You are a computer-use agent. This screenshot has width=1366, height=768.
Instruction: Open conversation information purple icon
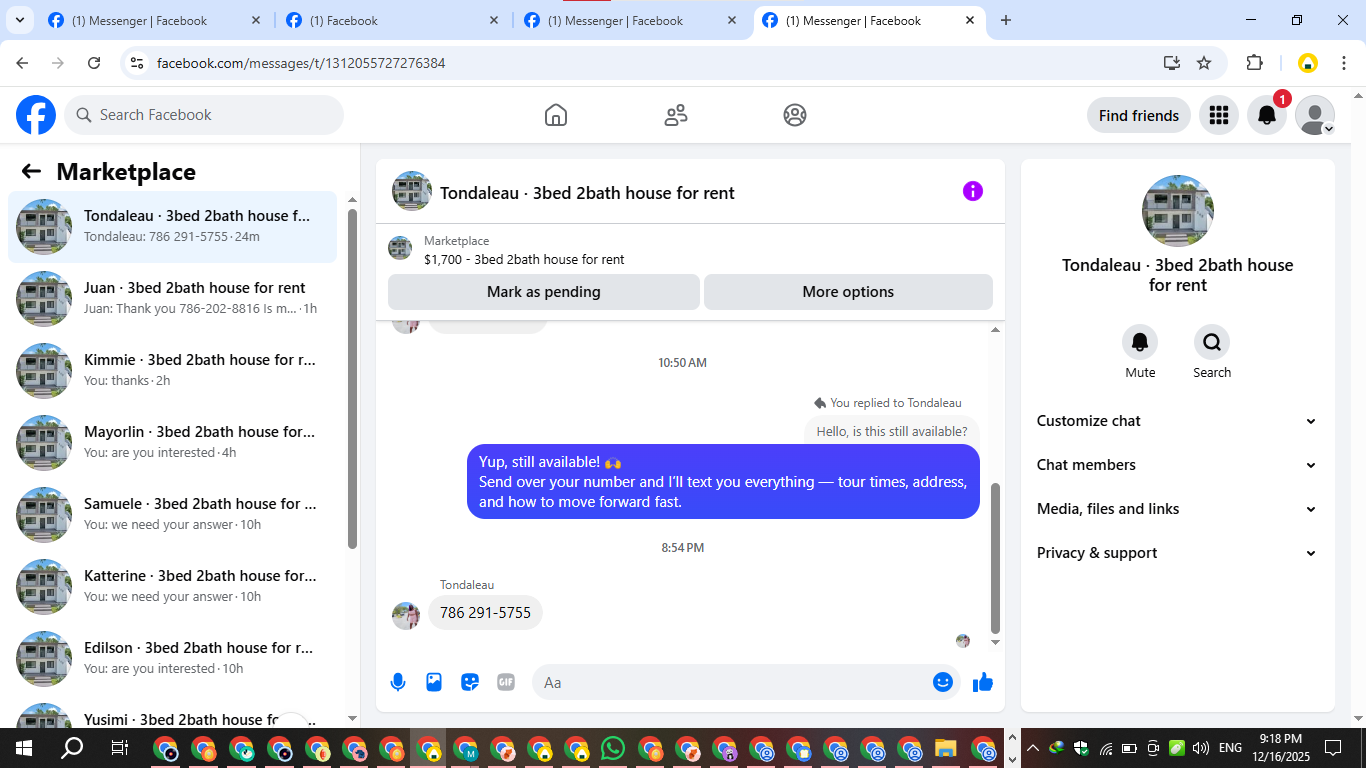[973, 191]
